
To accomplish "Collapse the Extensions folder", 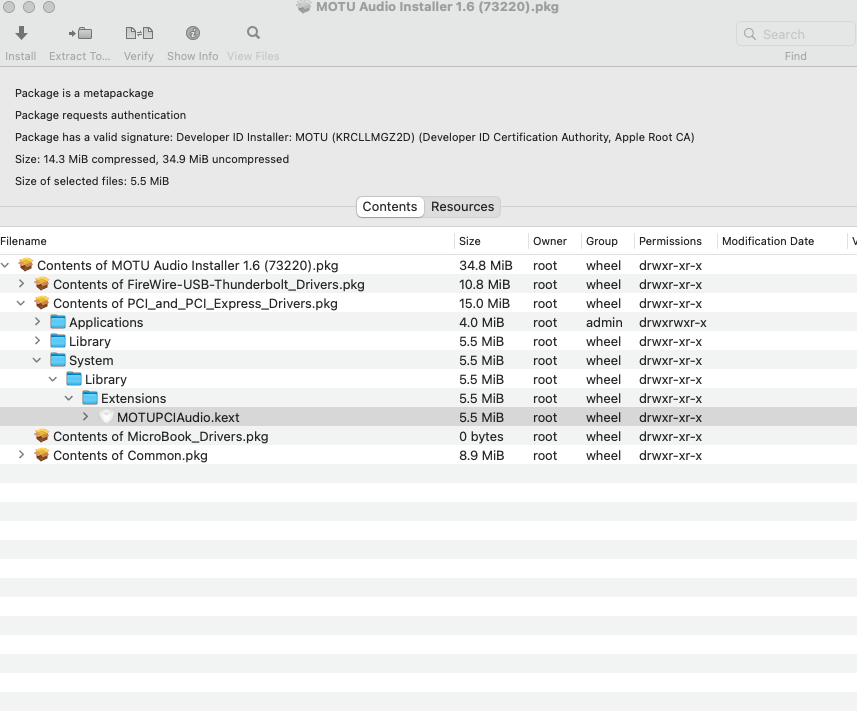I will tap(69, 399).
